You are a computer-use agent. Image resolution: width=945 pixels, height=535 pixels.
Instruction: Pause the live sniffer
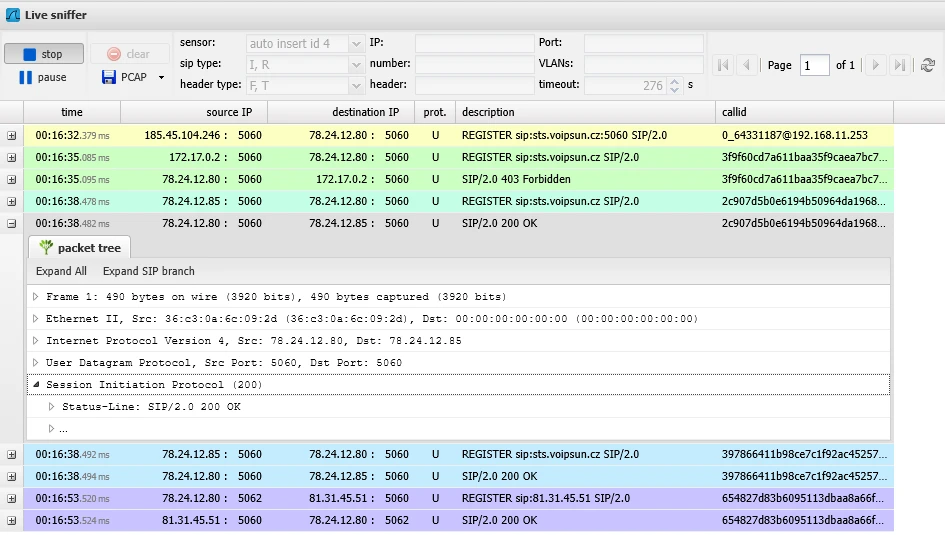[43, 77]
